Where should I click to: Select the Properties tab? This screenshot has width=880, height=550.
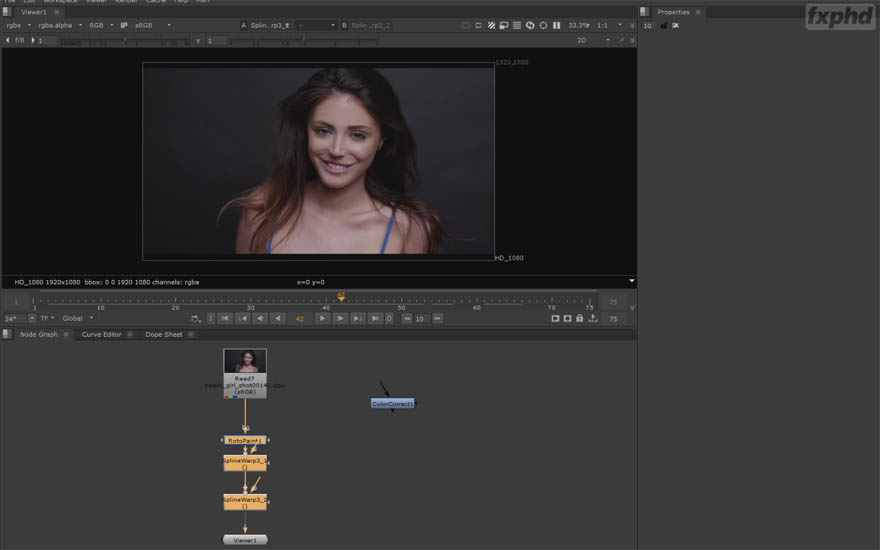coord(673,12)
